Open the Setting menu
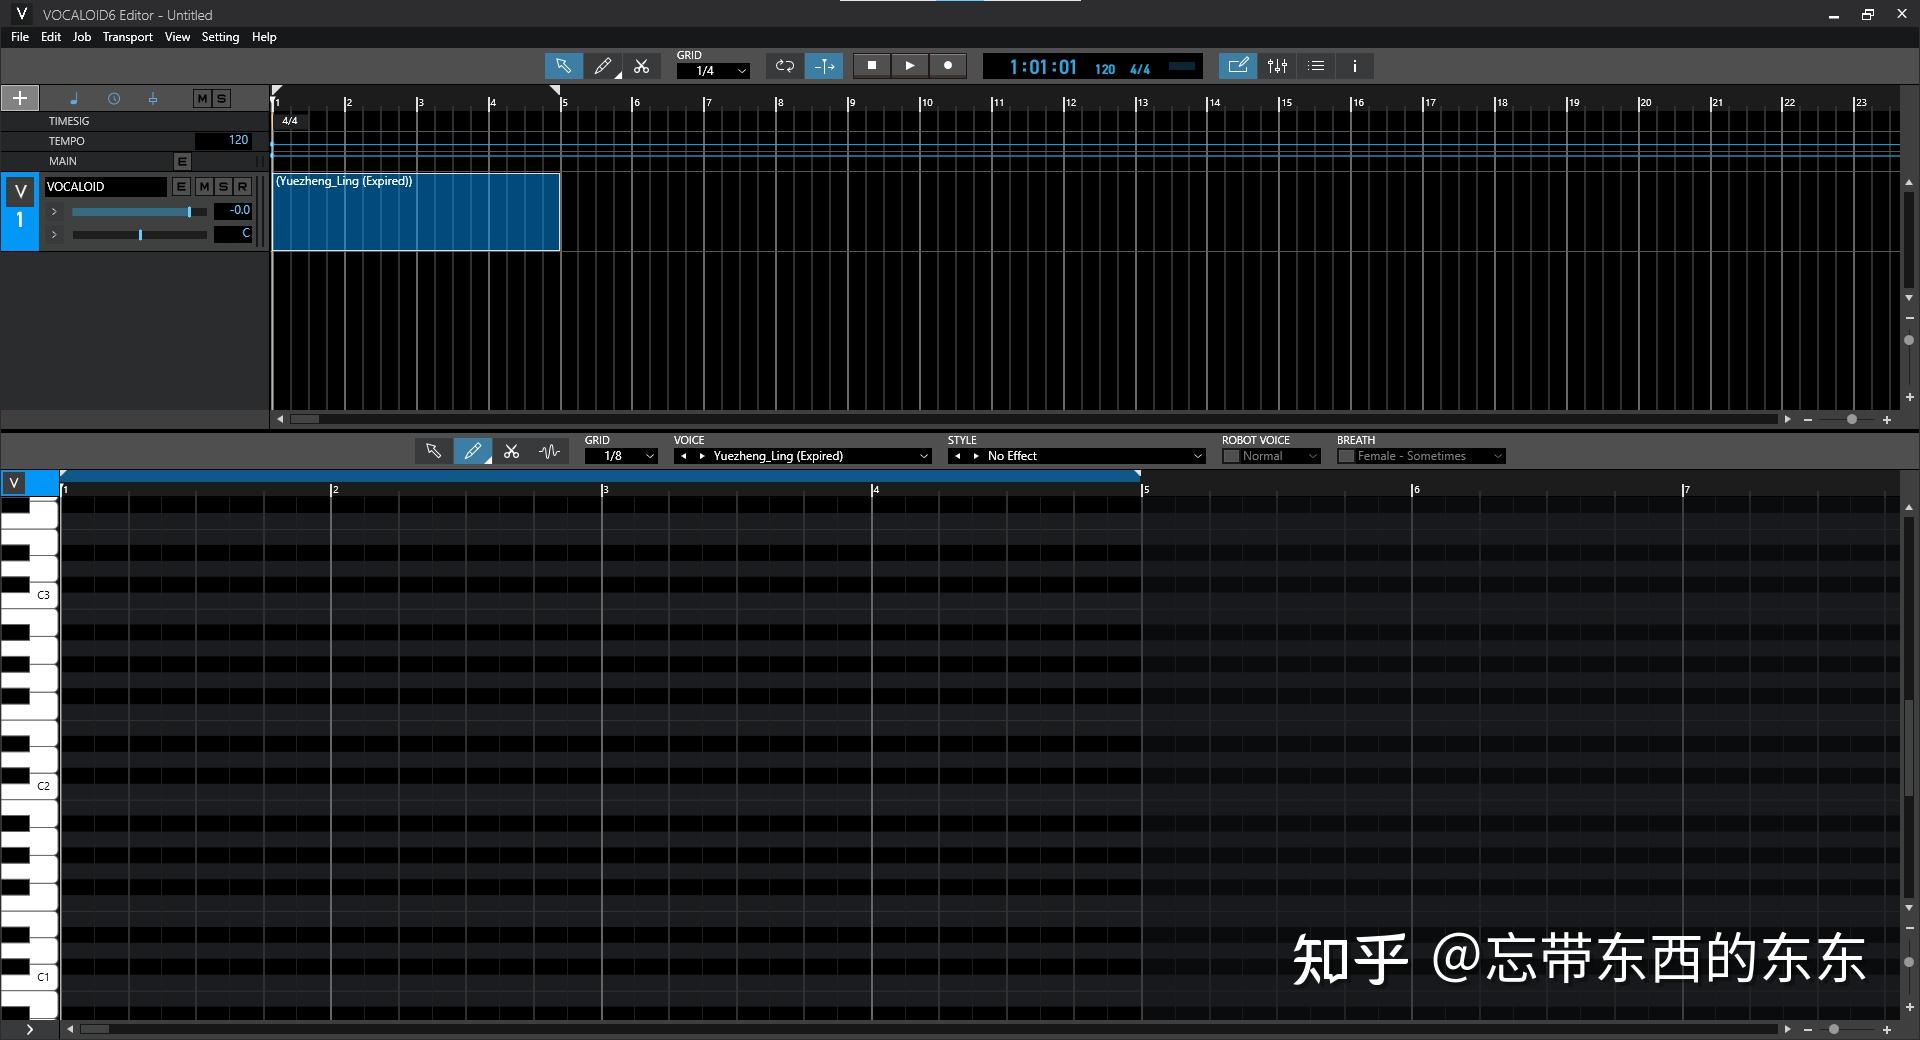Screen dimensions: 1920x1040 pyautogui.click(x=220, y=37)
